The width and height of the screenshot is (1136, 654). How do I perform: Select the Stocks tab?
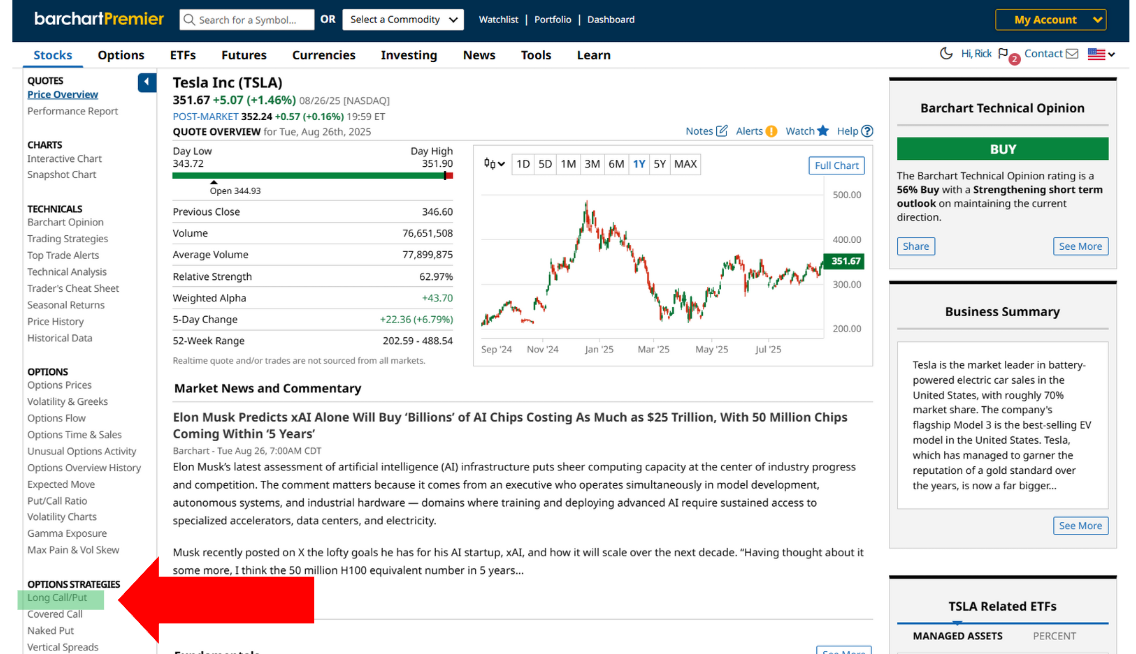pos(53,55)
